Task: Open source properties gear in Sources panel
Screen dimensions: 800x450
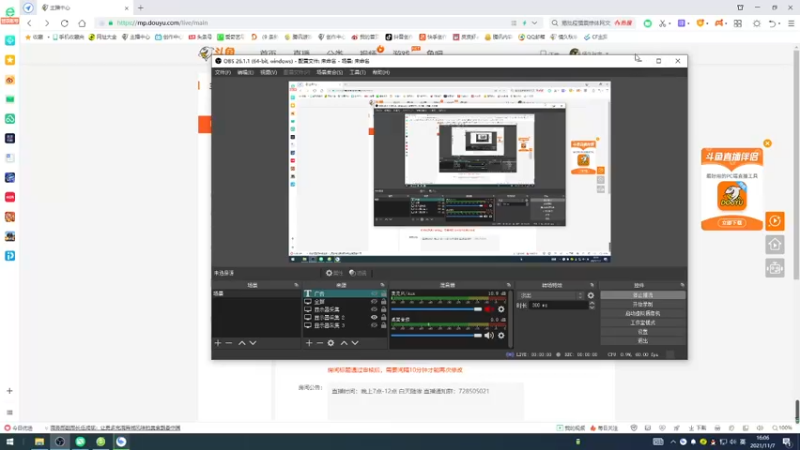Action: (331, 343)
